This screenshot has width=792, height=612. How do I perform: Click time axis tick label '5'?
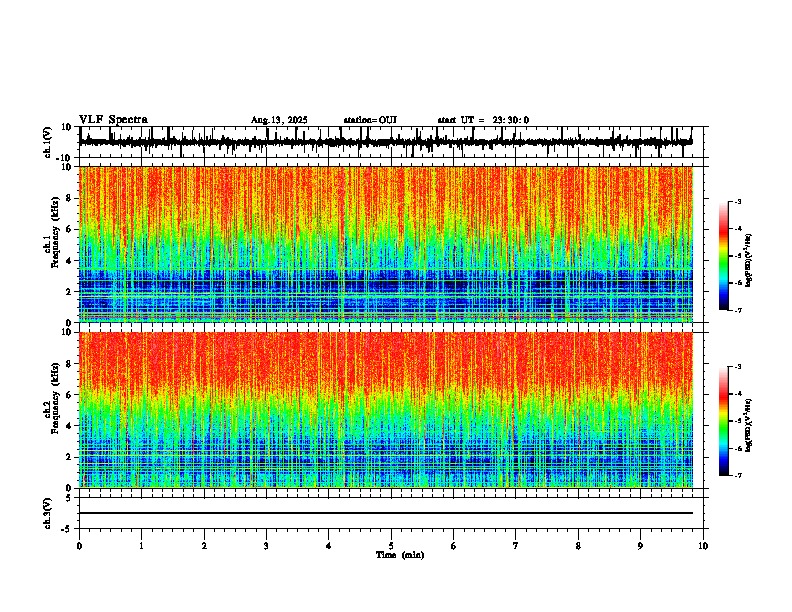click(x=391, y=546)
